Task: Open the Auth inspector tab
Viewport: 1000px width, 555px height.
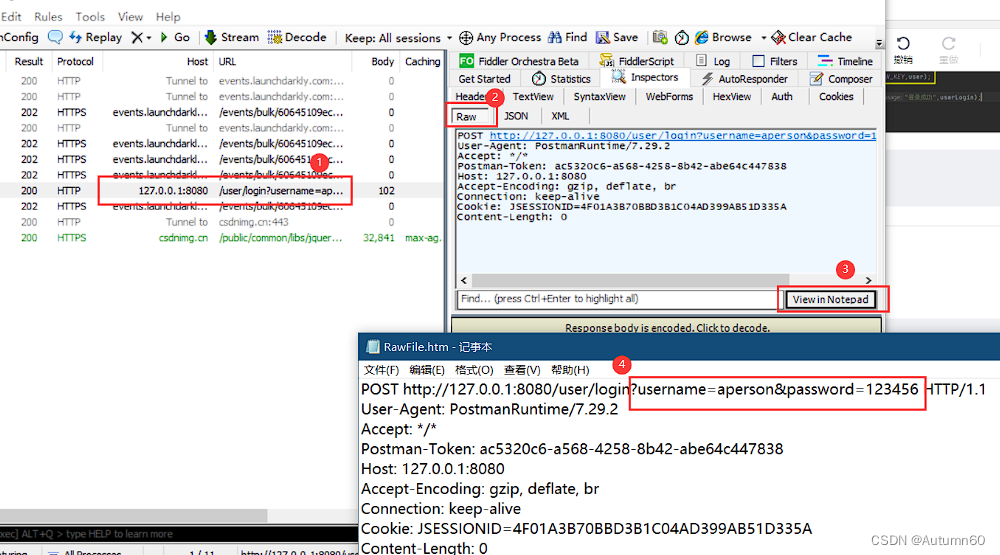Action: (782, 97)
